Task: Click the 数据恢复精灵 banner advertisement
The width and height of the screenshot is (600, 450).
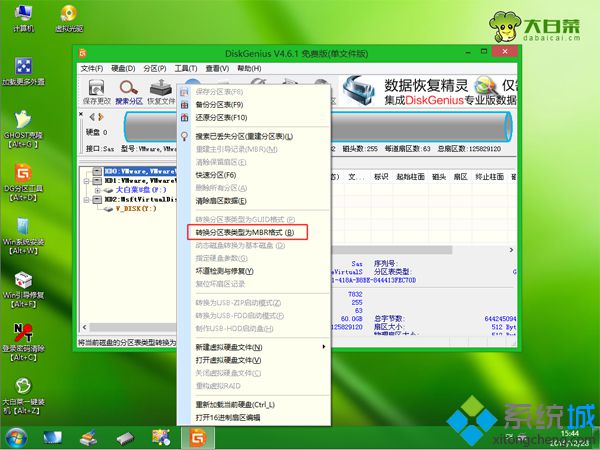Action: click(x=428, y=91)
